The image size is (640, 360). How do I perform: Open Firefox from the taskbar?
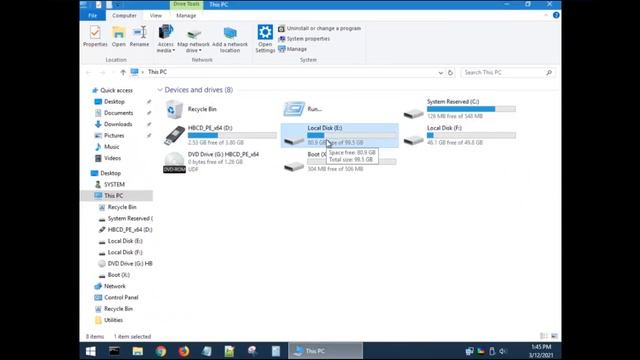184,351
